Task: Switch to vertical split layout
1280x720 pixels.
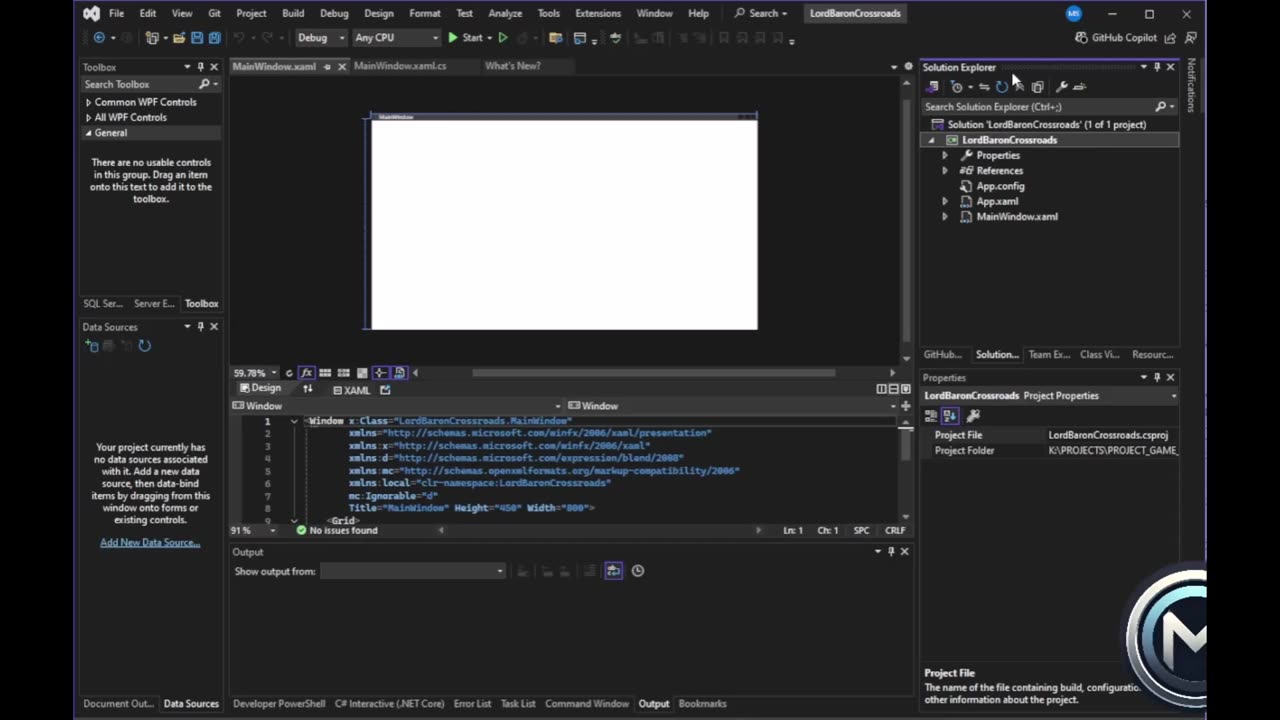Action: click(x=882, y=389)
